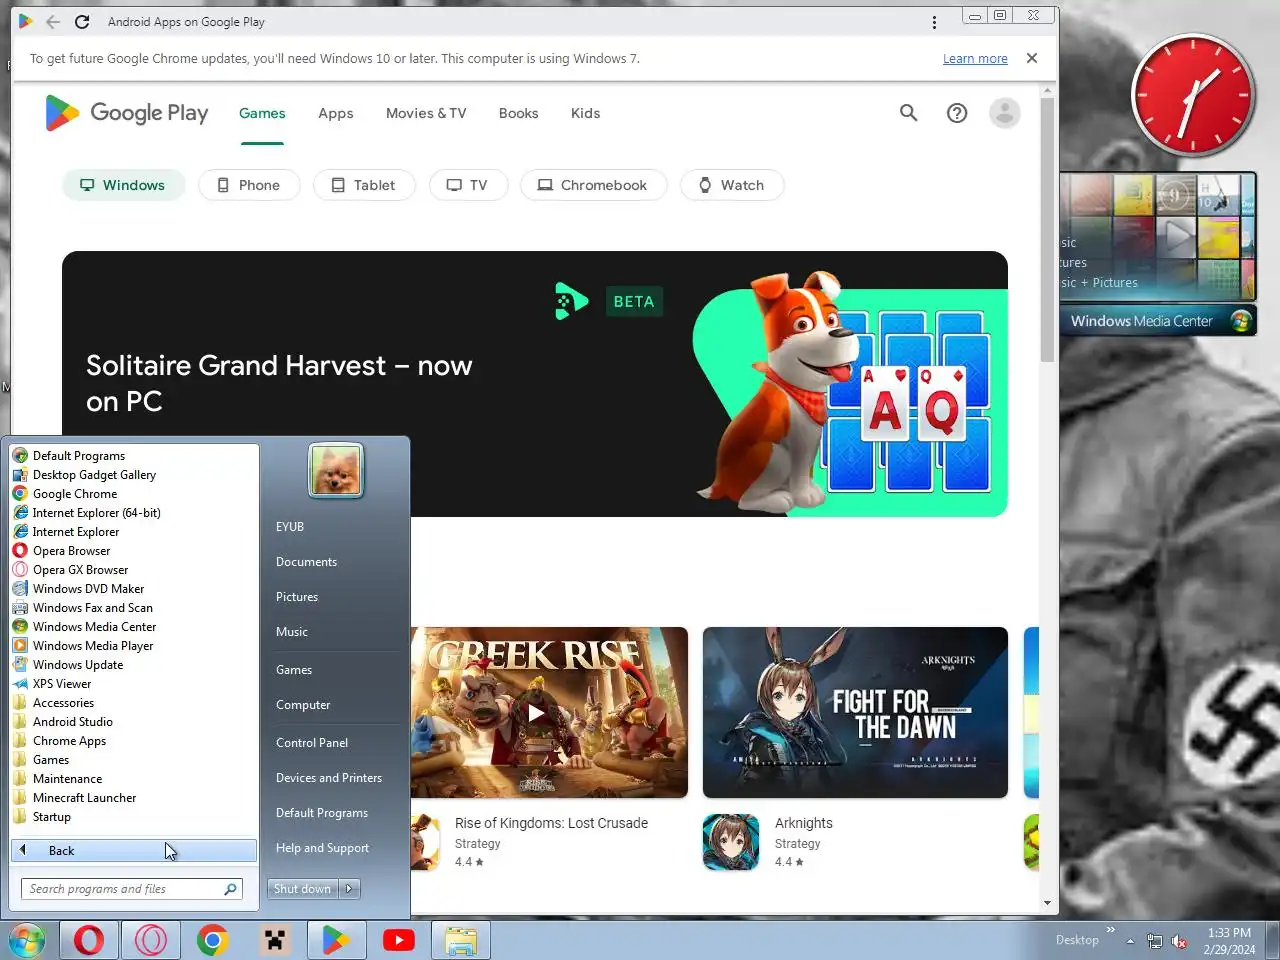
Task: Go back with browser back arrow
Action: click(53, 21)
